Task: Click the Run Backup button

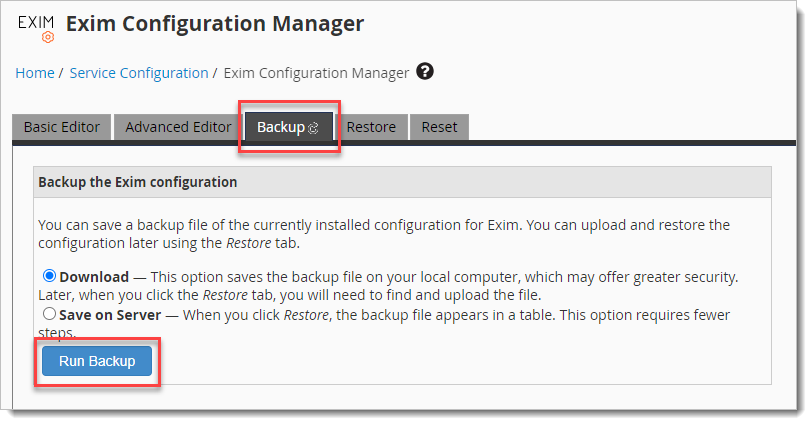Action: tap(97, 361)
